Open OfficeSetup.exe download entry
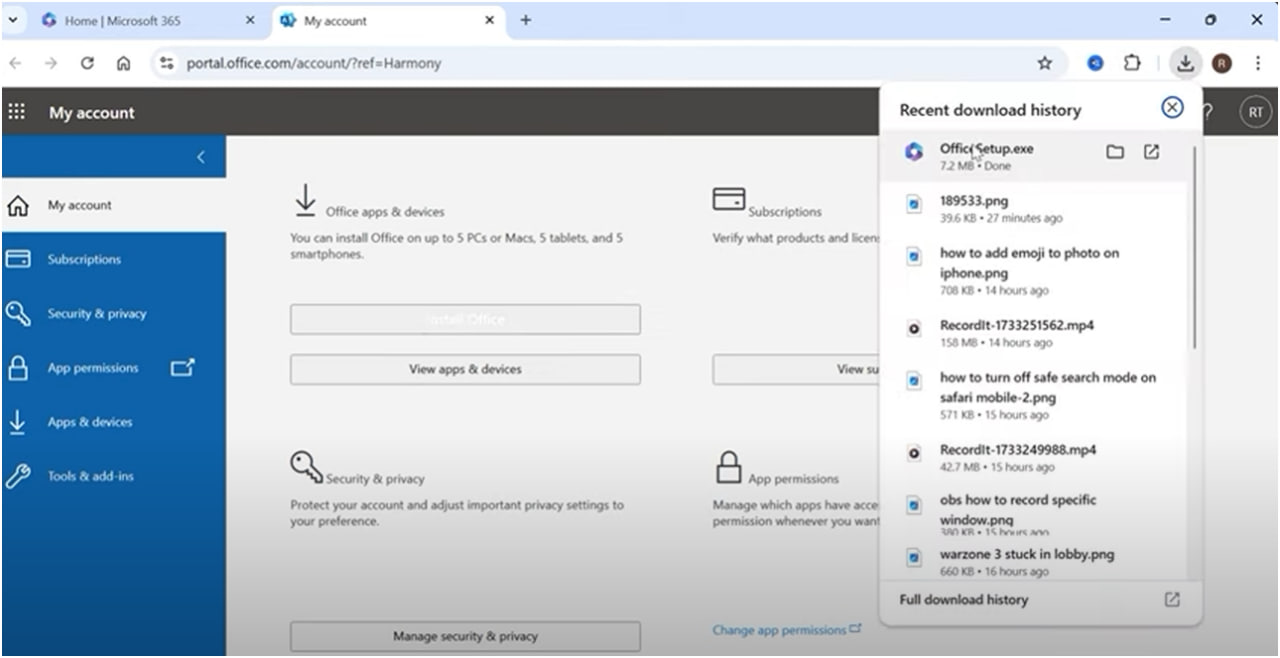1280x658 pixels. click(1035, 156)
